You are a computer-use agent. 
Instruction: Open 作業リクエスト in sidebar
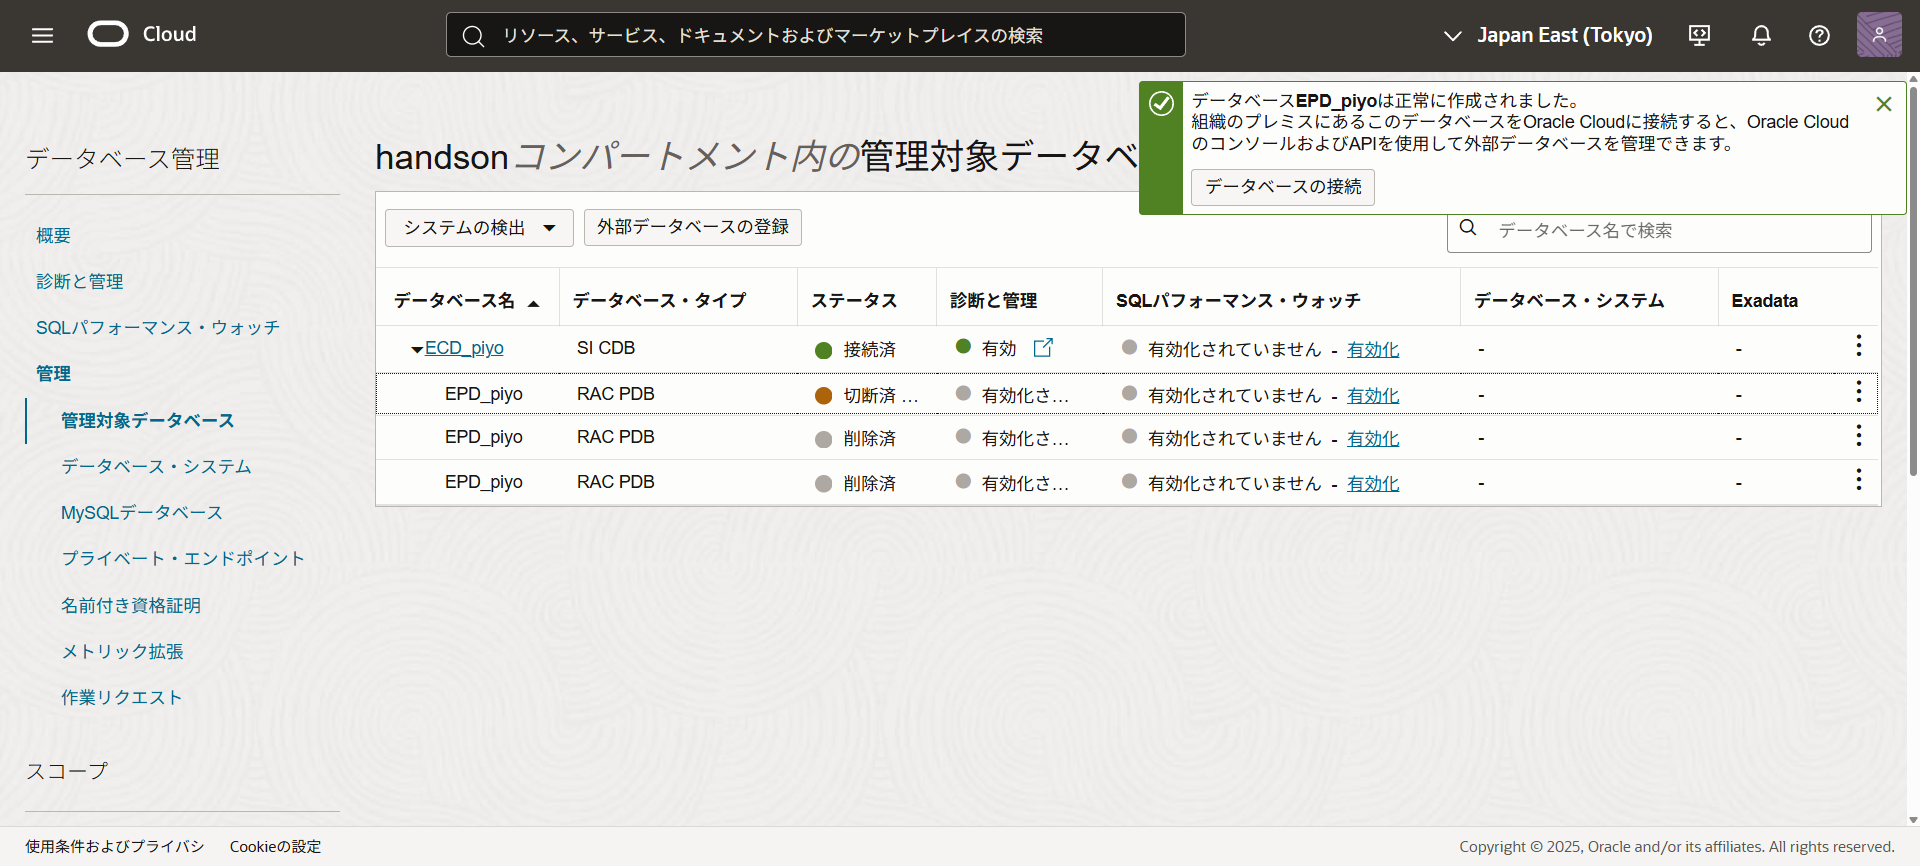121,698
